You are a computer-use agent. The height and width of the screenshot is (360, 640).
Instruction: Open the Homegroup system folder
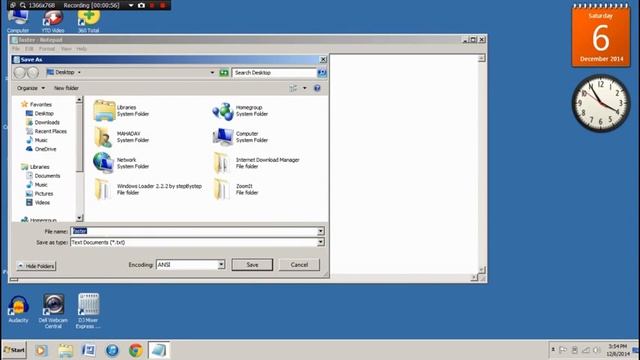tap(240, 111)
